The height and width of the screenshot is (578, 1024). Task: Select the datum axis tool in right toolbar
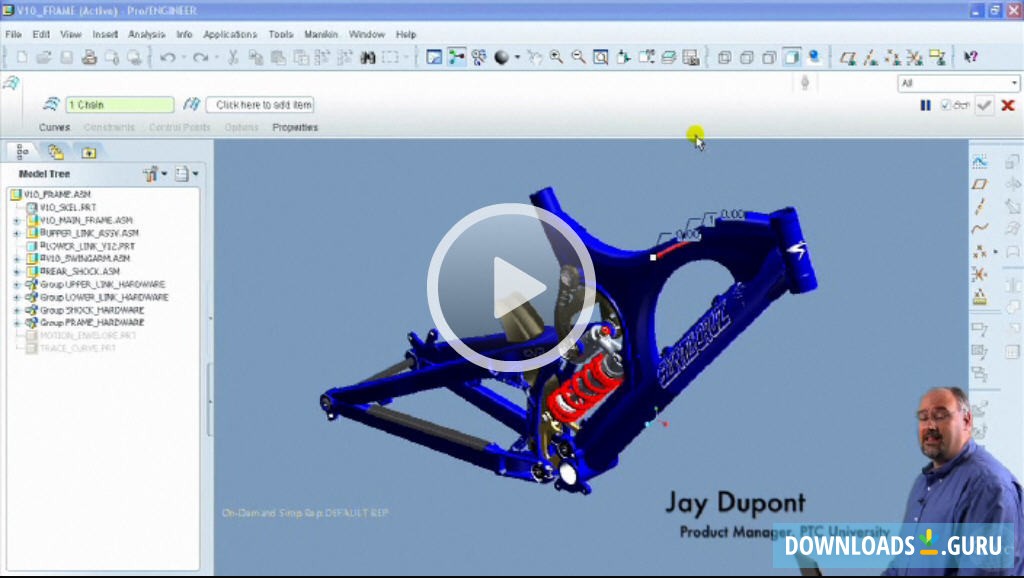979,207
